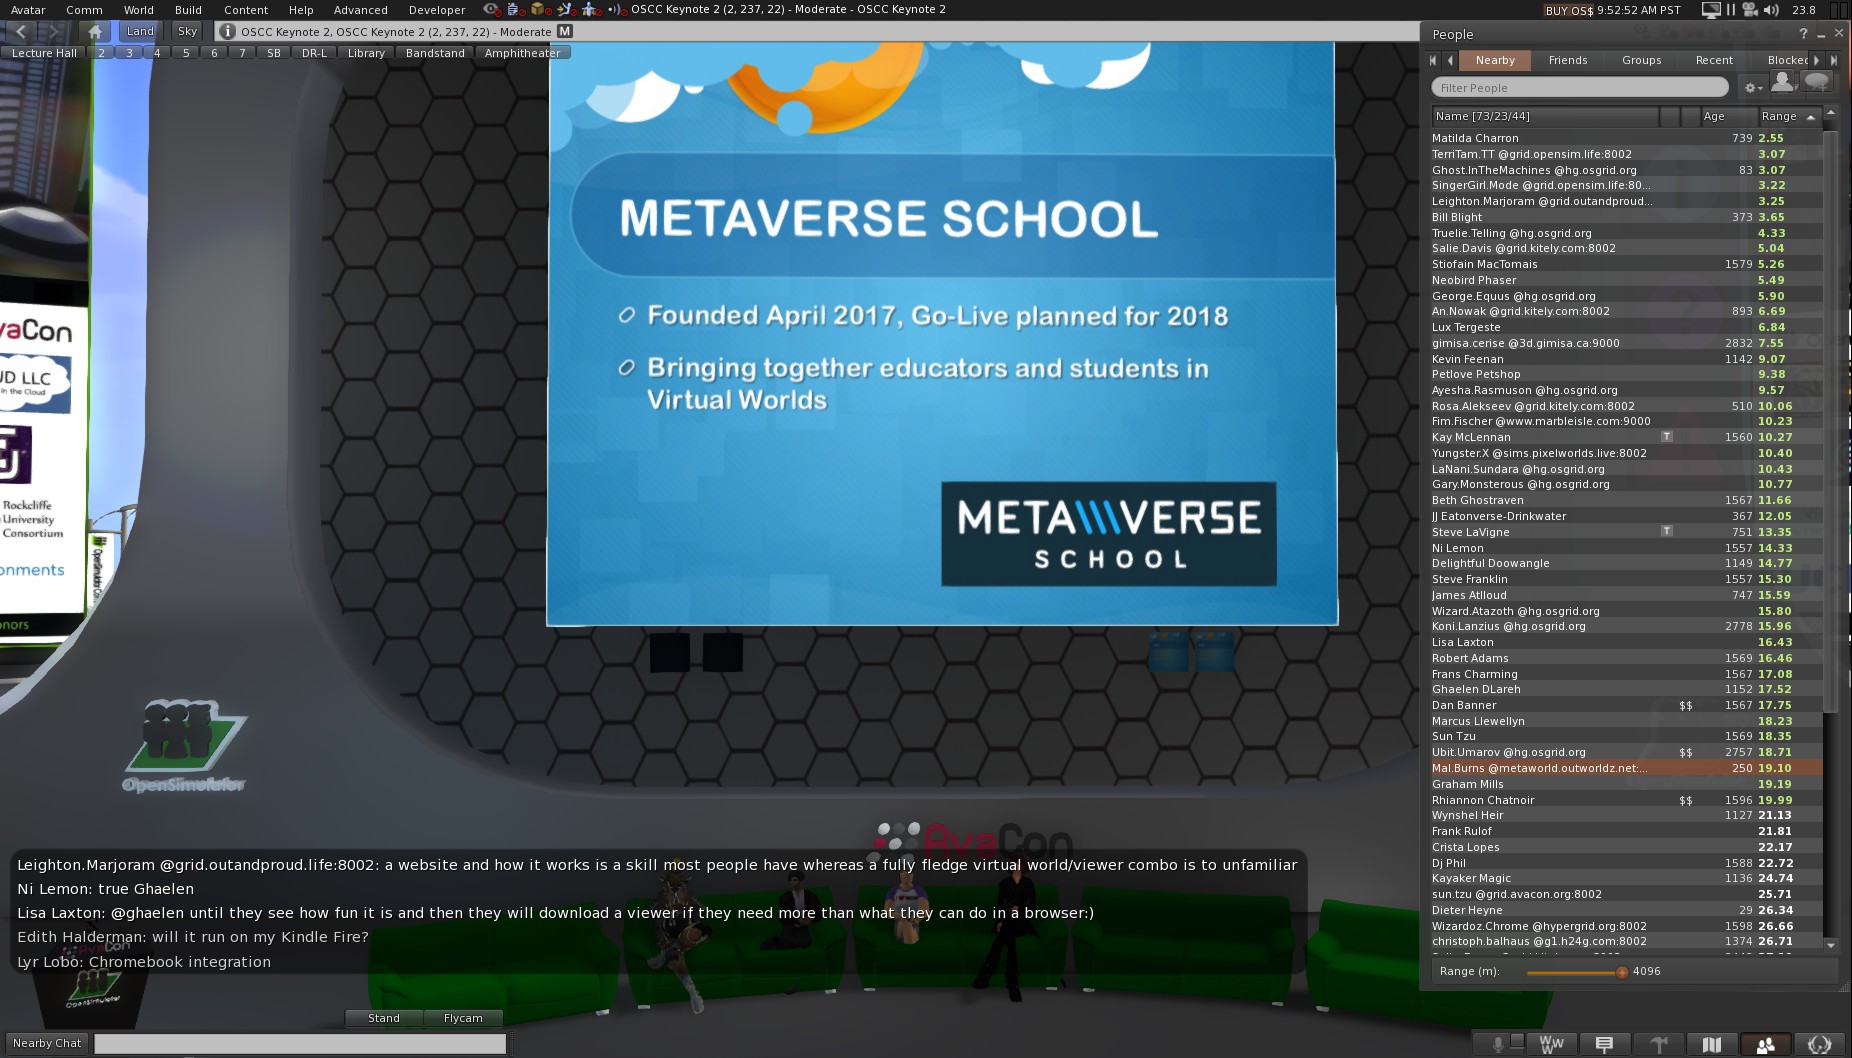Toggle the microphone voice button
This screenshot has width=1852, height=1058.
click(x=1498, y=1045)
